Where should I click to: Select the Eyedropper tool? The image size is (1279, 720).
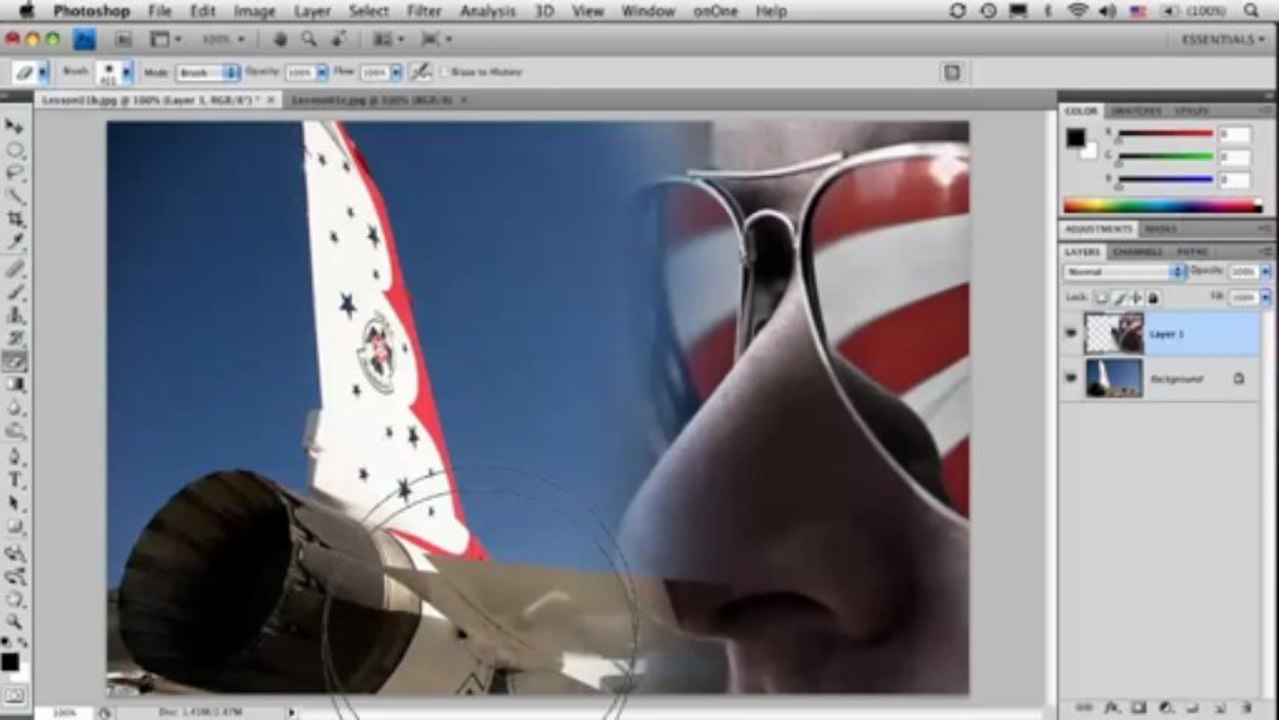[14, 242]
